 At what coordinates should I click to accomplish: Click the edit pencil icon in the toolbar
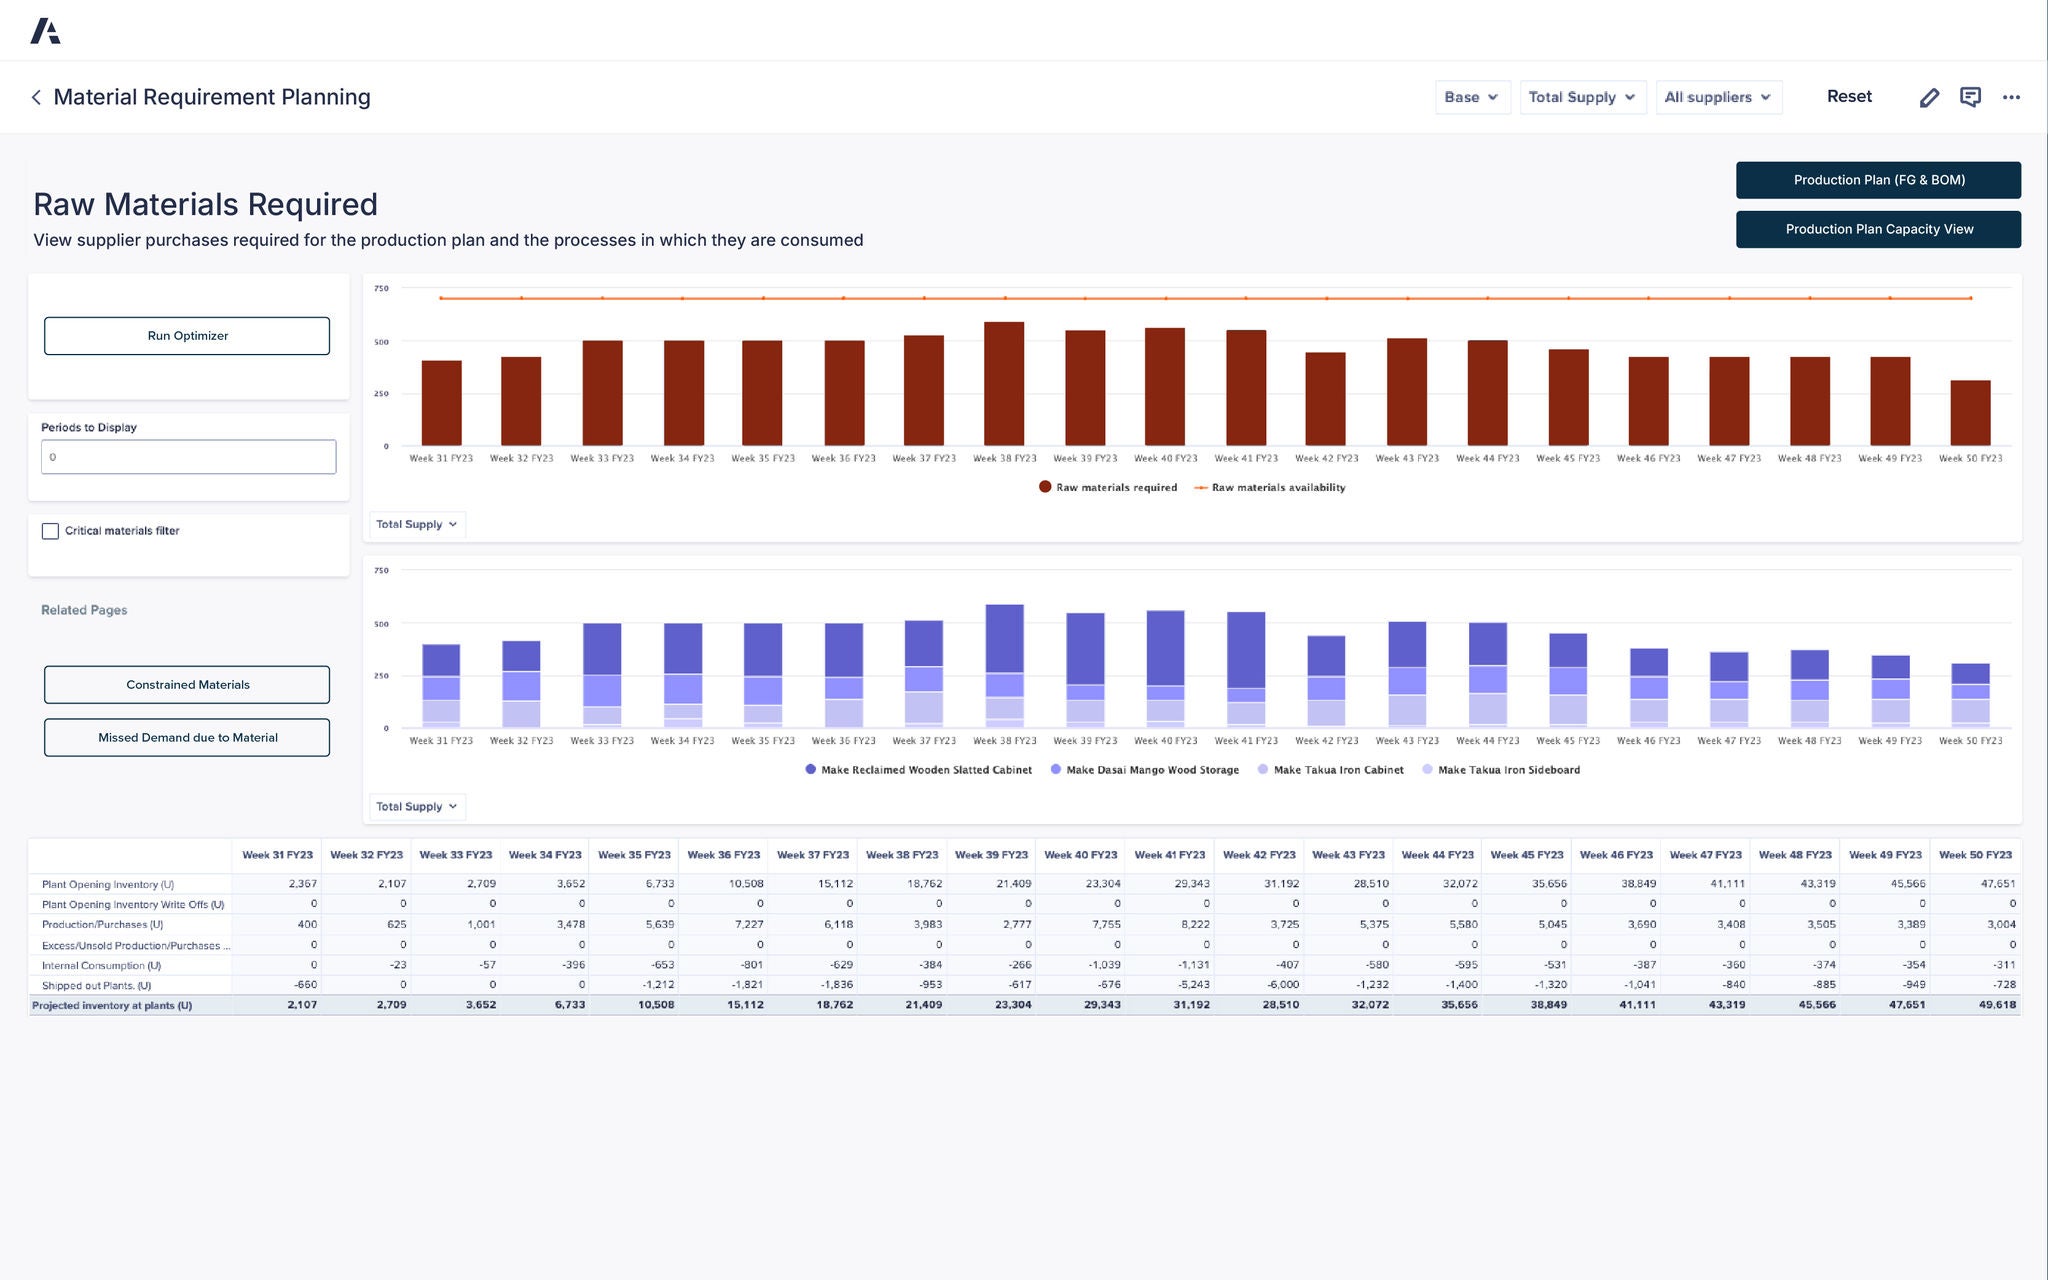[x=1929, y=96]
